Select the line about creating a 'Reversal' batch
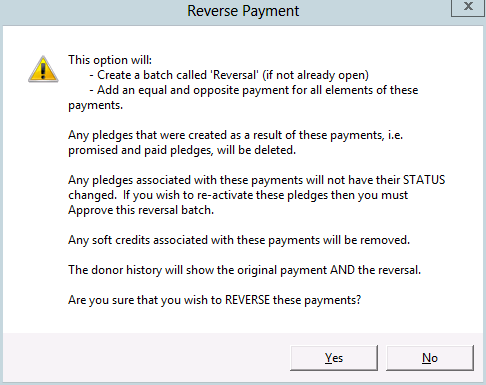Viewport: 486px width, 385px height. [x=229, y=75]
